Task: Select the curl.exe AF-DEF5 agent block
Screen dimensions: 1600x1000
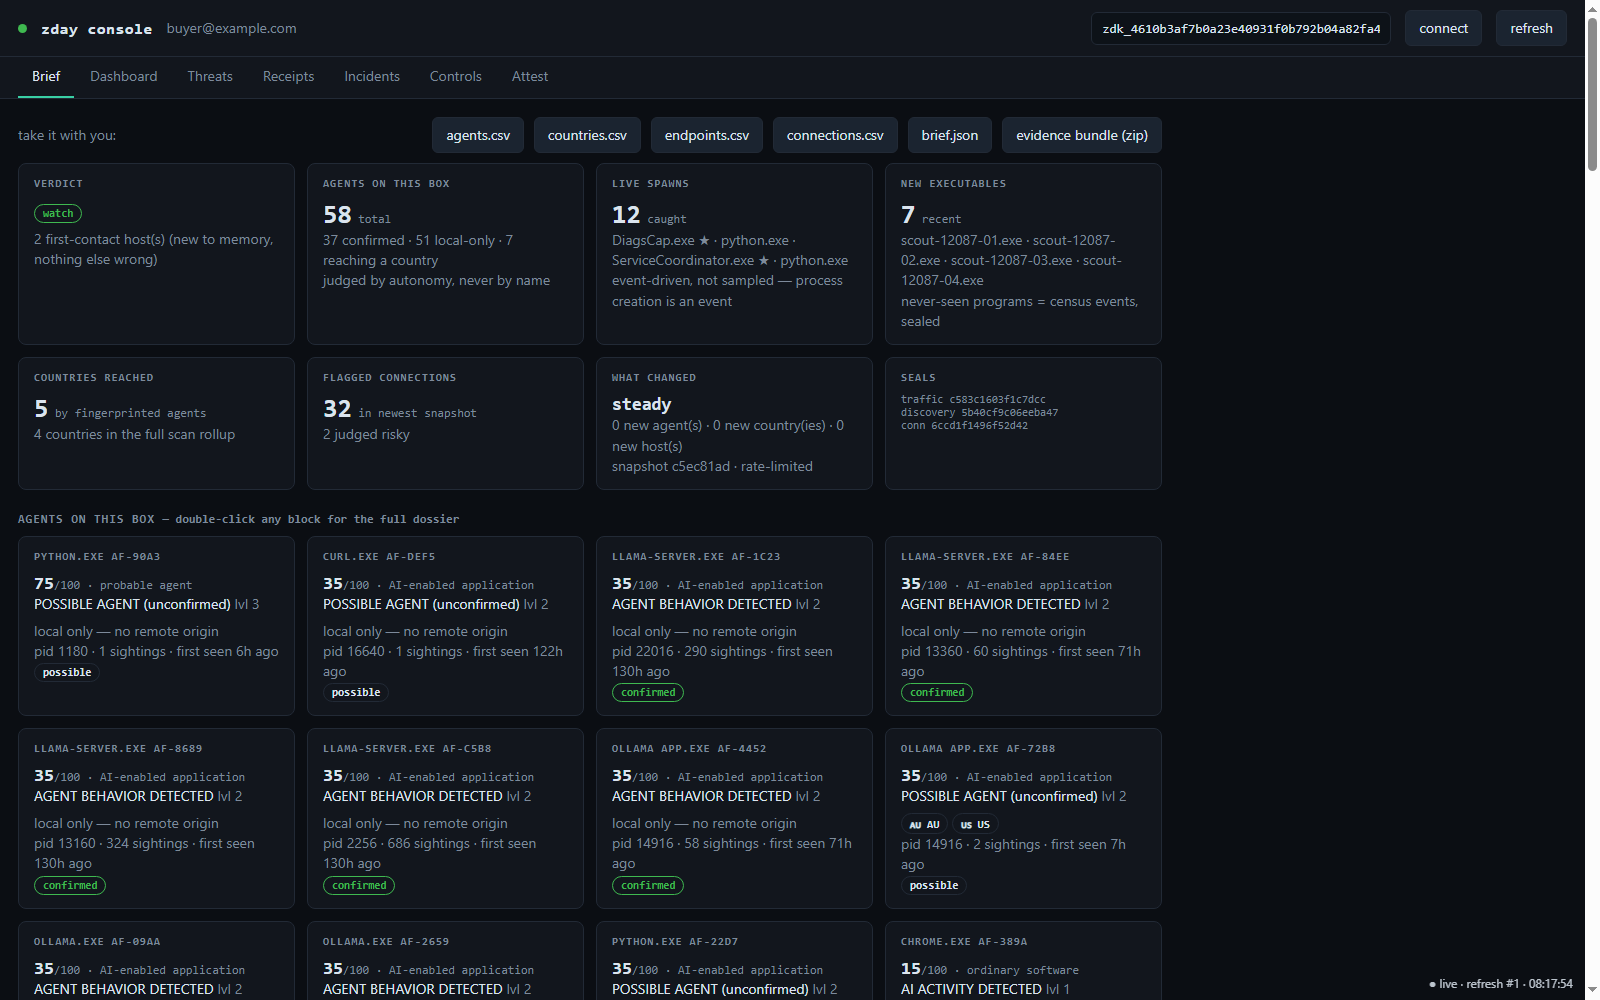Action: pos(445,626)
